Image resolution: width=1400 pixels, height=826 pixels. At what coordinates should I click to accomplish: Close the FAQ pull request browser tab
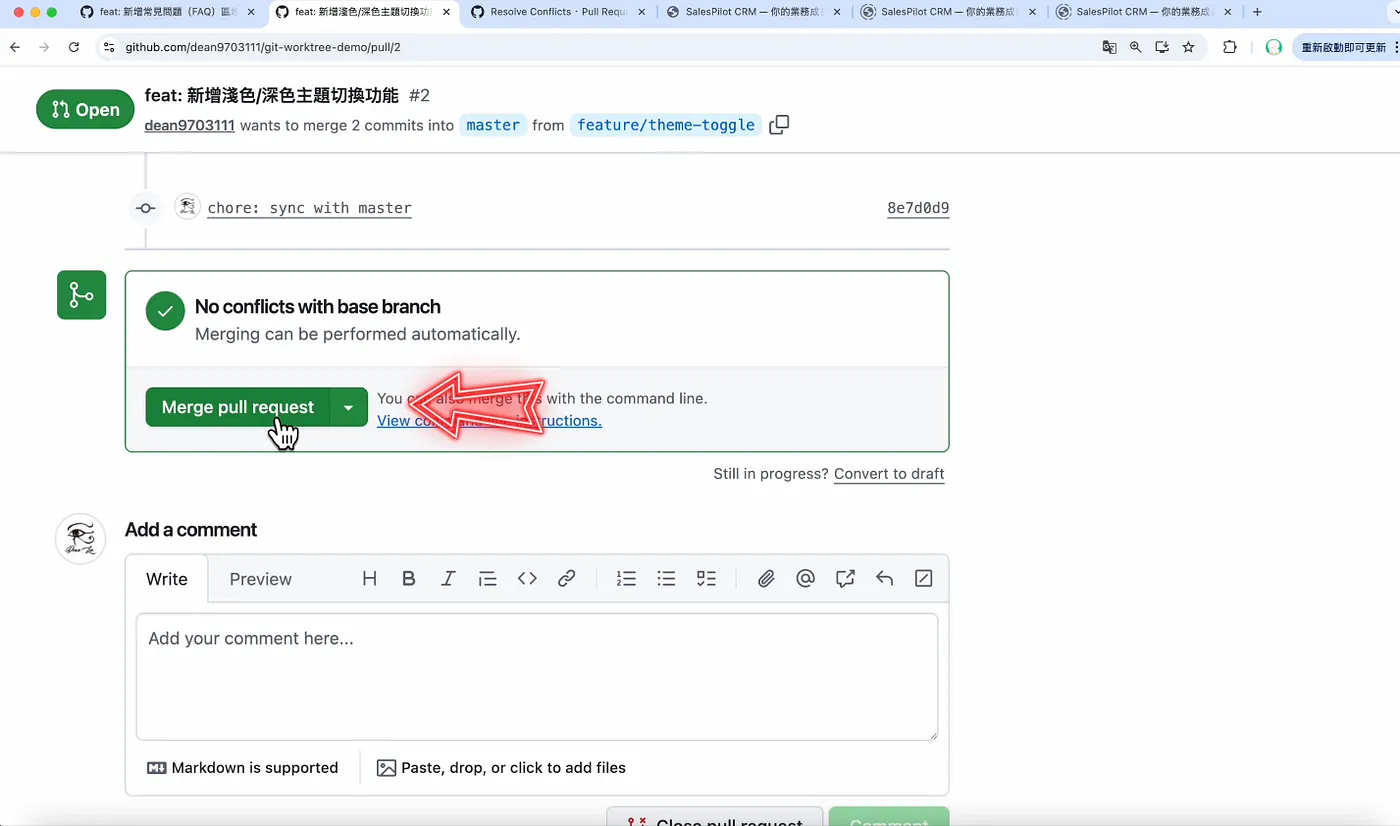pyautogui.click(x=251, y=12)
